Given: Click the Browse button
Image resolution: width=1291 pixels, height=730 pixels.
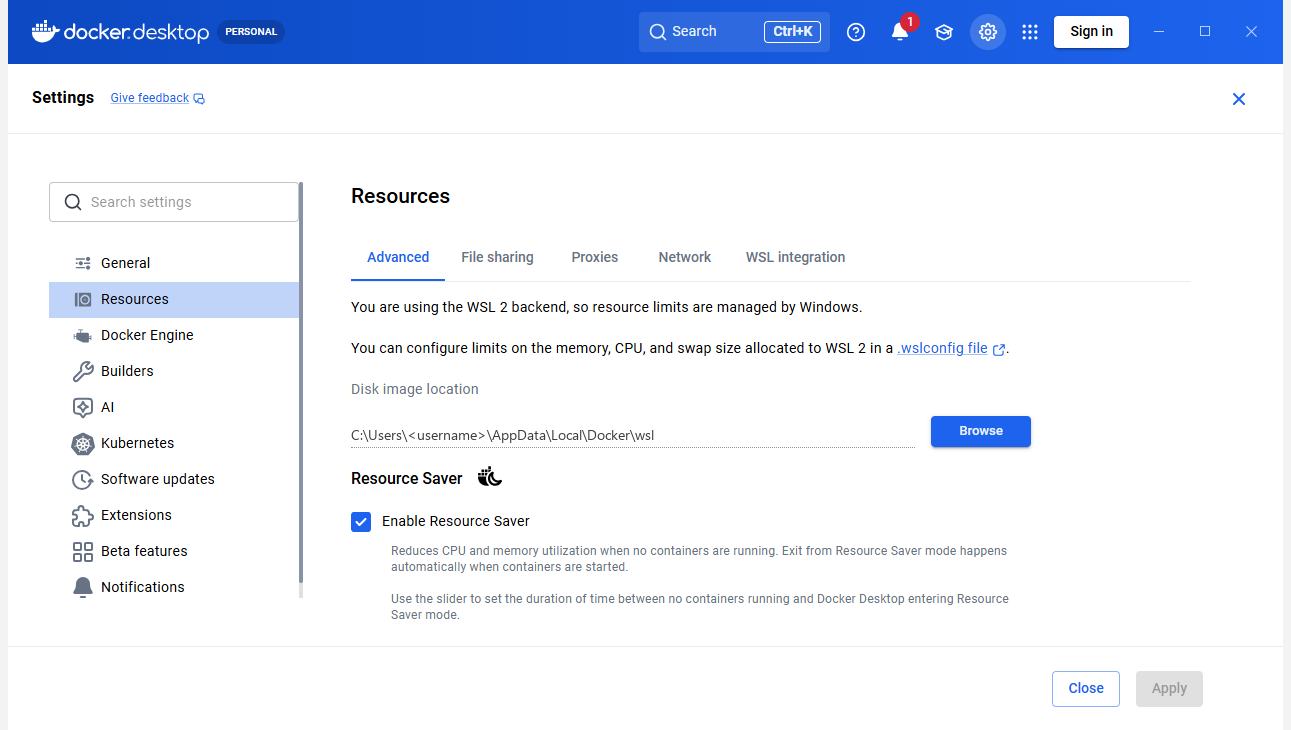Looking at the screenshot, I should pos(981,431).
